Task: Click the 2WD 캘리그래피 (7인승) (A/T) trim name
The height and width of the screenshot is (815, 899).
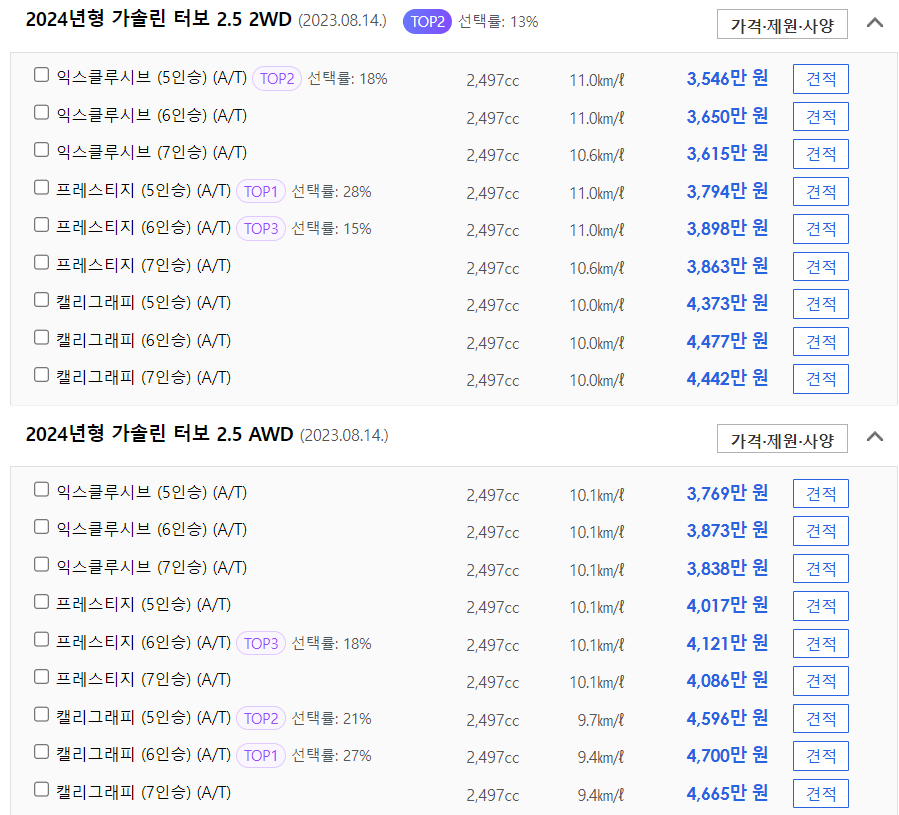Action: pos(143,377)
